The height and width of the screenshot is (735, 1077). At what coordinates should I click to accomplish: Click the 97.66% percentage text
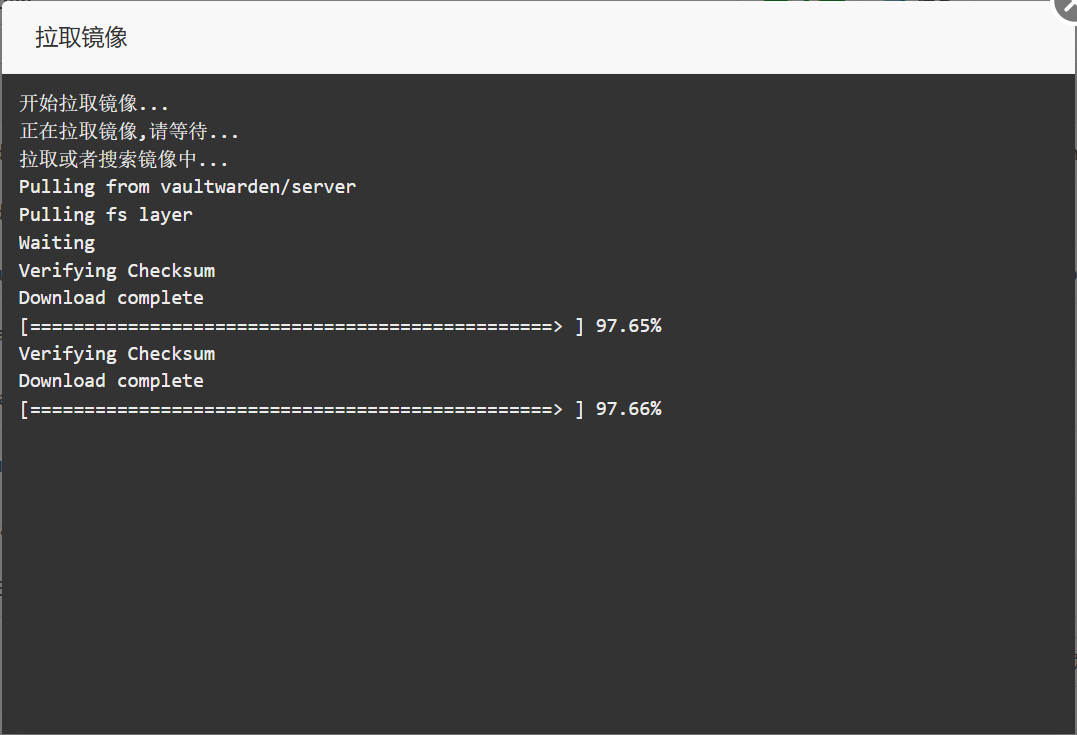[x=628, y=409]
